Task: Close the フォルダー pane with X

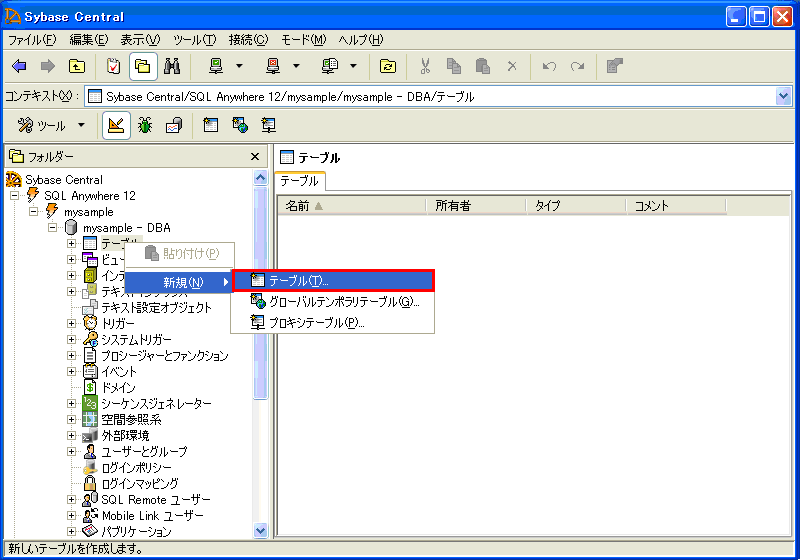Action: click(x=255, y=157)
